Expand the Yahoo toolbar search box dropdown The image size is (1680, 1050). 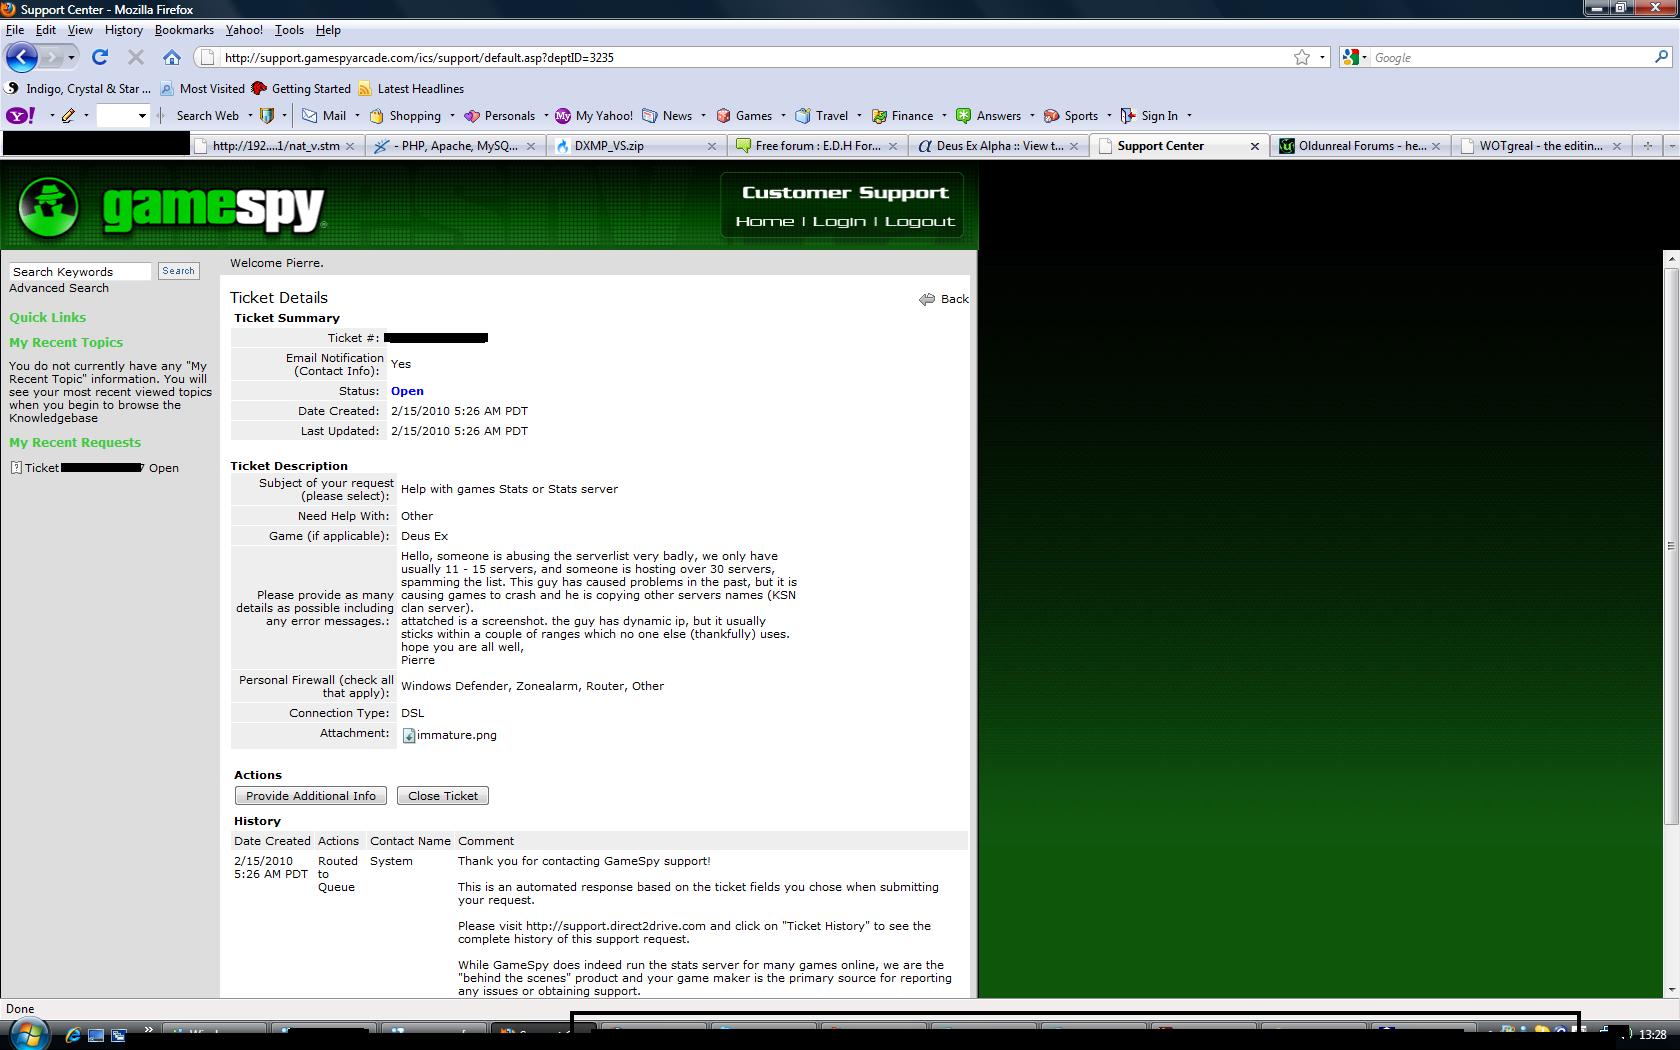click(142, 115)
